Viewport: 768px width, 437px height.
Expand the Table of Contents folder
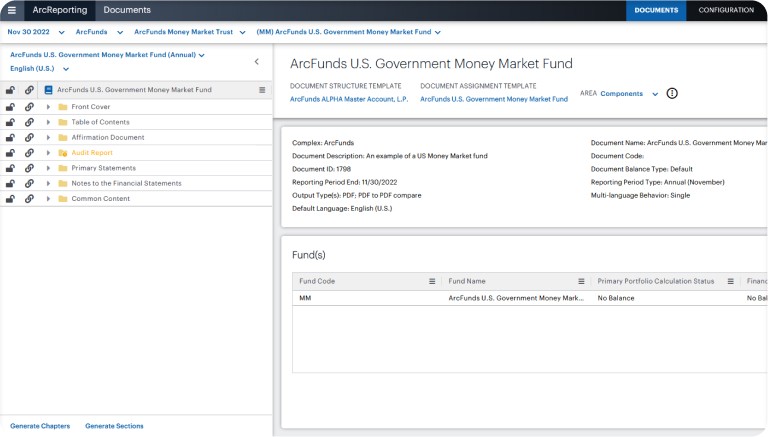coord(48,122)
